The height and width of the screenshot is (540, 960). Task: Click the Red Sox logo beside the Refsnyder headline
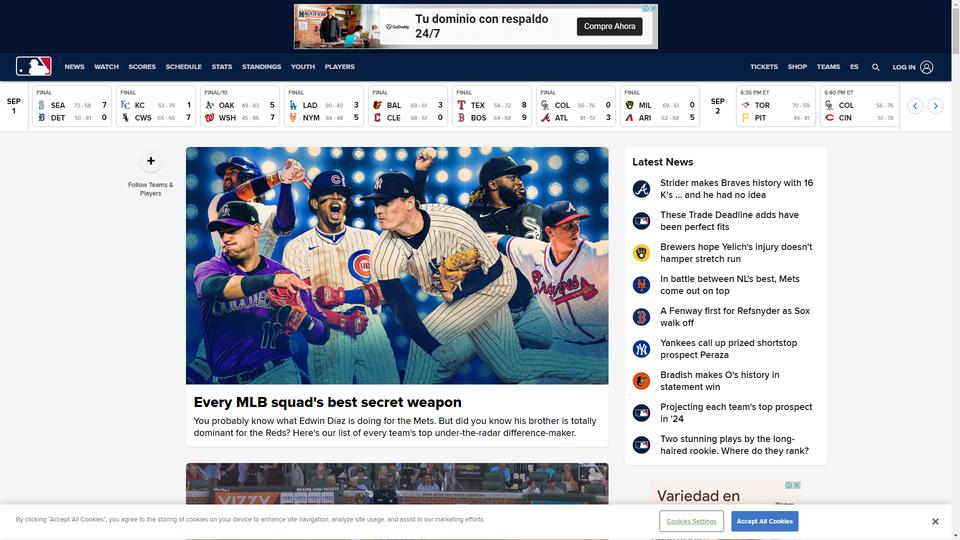[x=641, y=317]
